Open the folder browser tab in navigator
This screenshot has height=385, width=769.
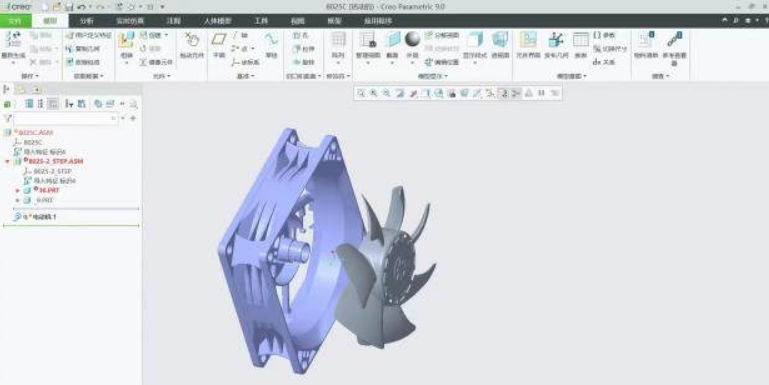point(22,89)
